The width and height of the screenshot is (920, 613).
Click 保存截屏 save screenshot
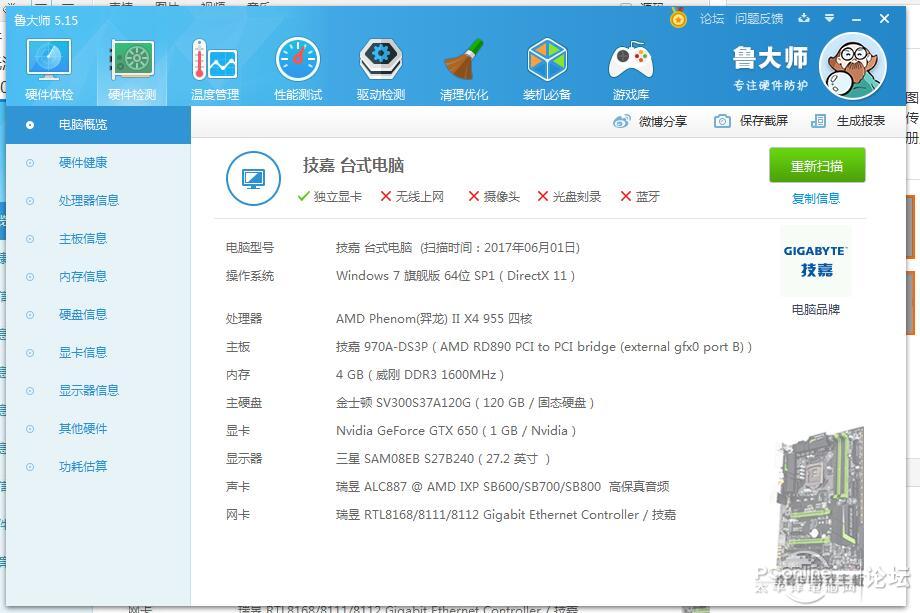pyautogui.click(x=751, y=121)
